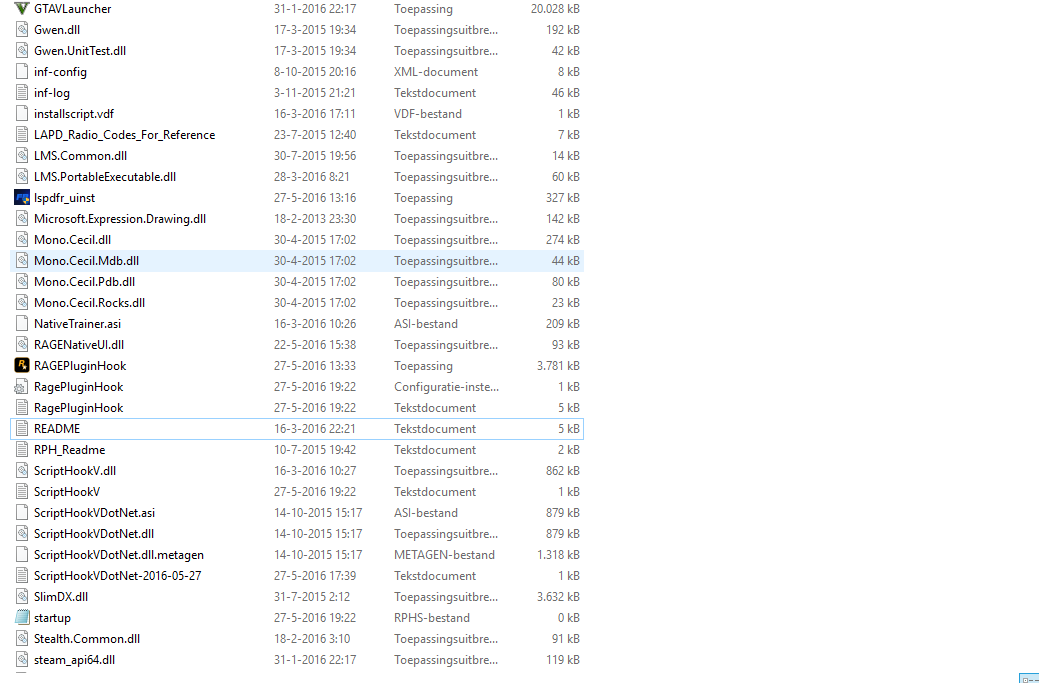The height and width of the screenshot is (683, 1039).
Task: Select the installscript.vdf file name
Action: tap(74, 114)
